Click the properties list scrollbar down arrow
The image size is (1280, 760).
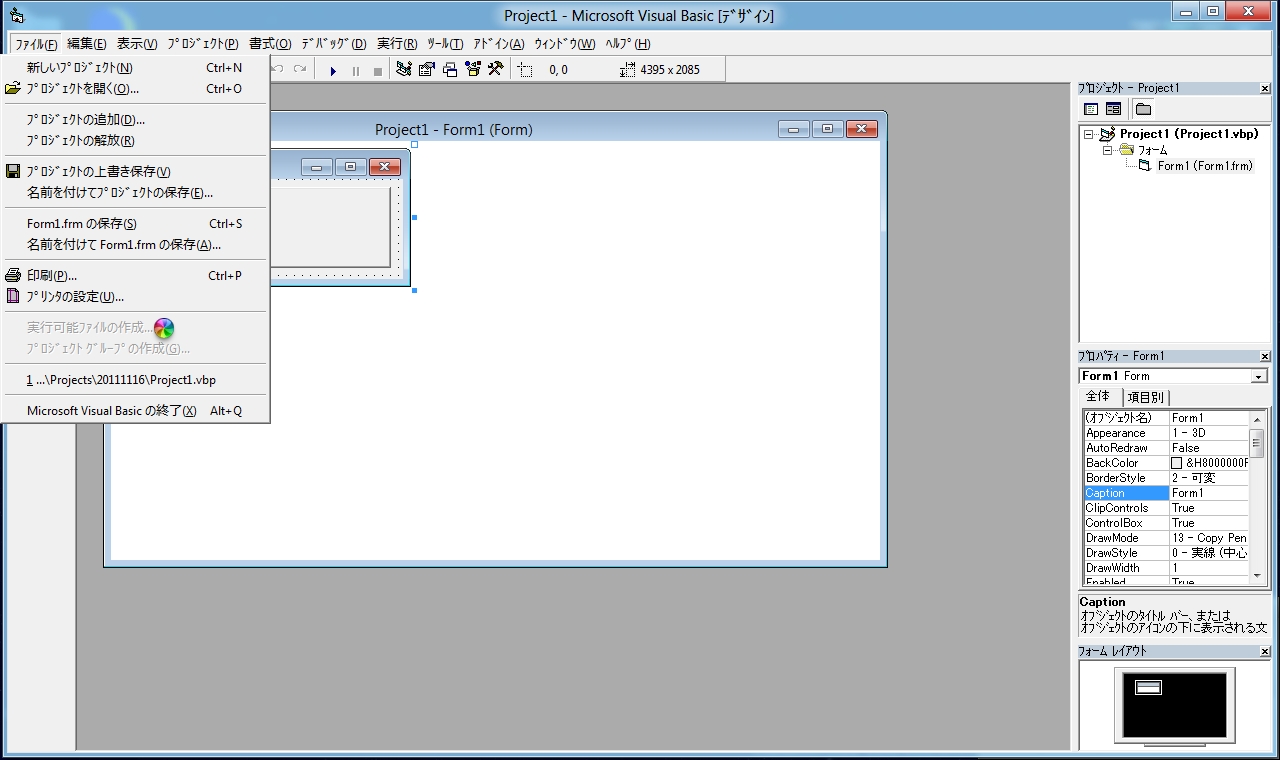[1257, 576]
